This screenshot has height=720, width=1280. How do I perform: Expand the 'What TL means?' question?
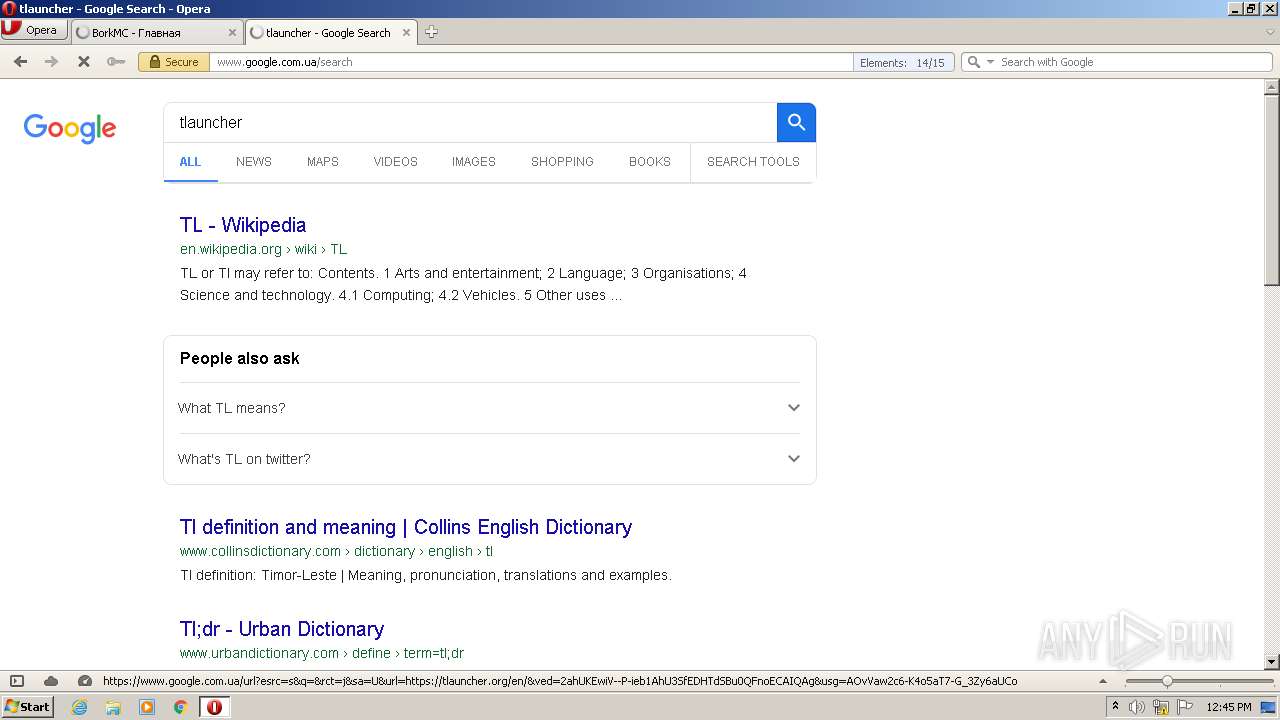[x=489, y=408]
